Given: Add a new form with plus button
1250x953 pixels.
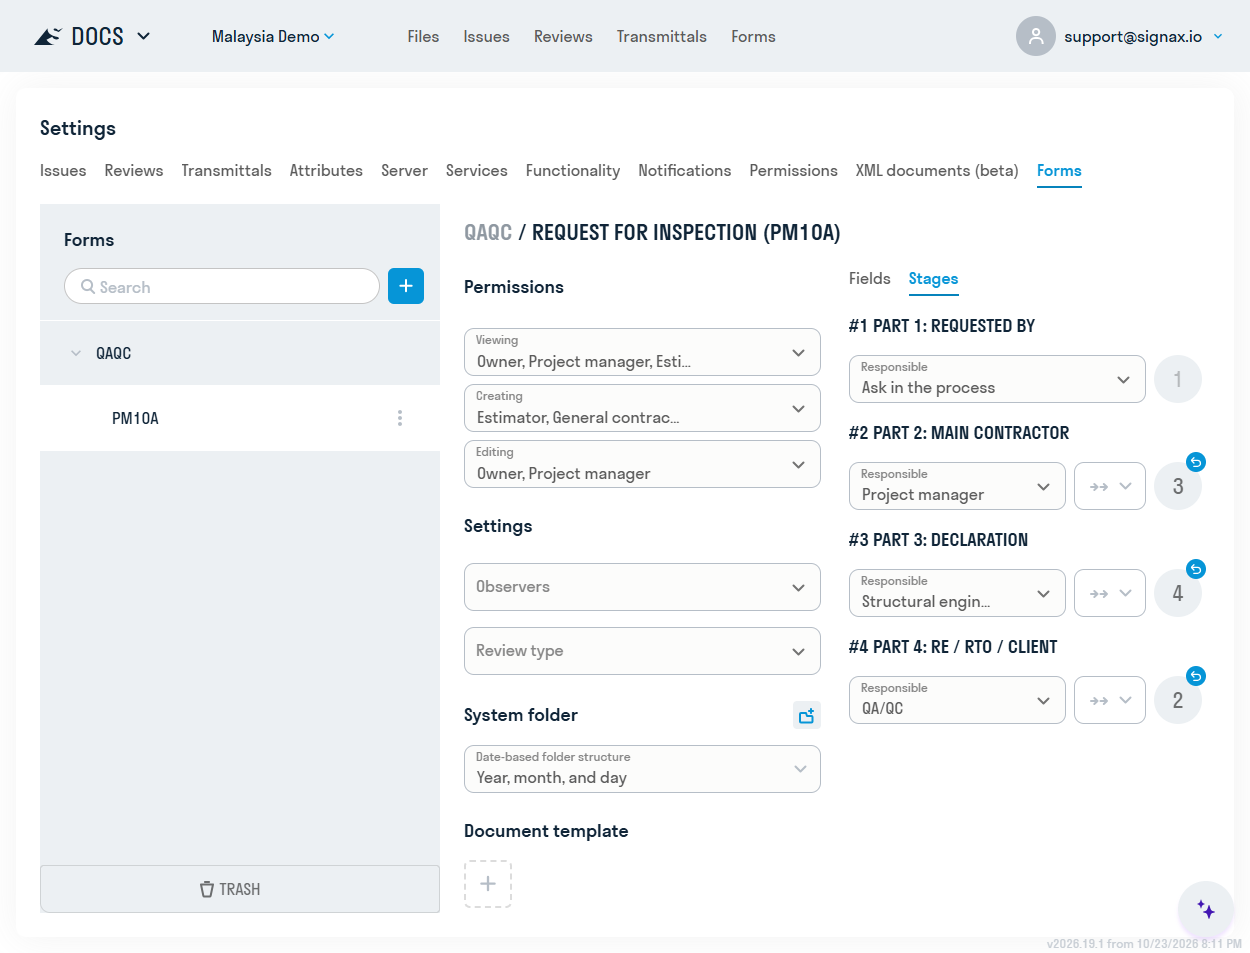Looking at the screenshot, I should pyautogui.click(x=406, y=286).
